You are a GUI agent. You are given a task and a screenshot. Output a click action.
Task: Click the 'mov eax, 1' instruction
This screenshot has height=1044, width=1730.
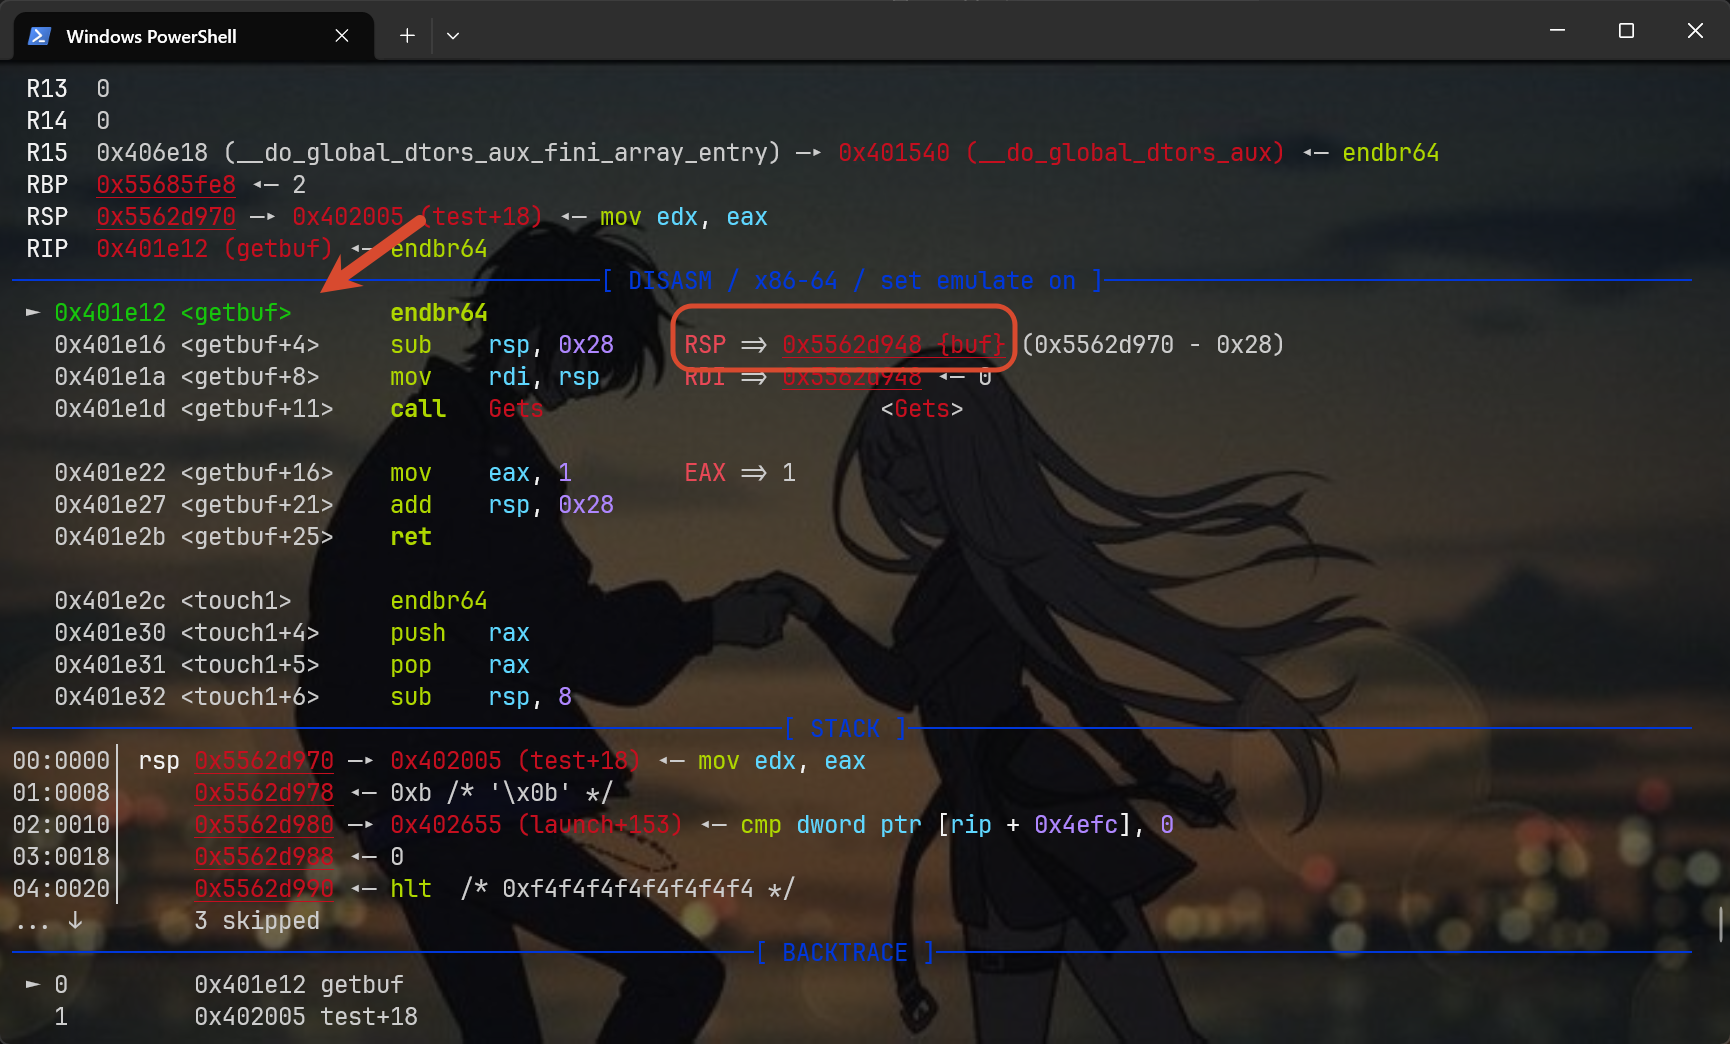481,473
